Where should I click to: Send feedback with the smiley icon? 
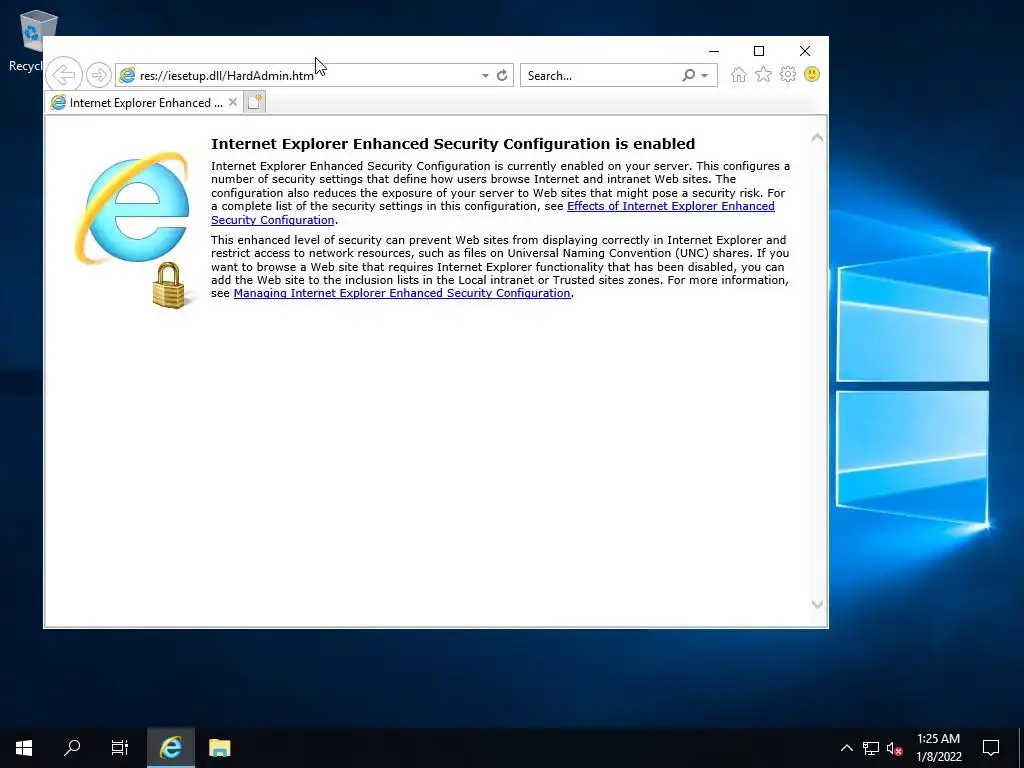click(x=812, y=74)
